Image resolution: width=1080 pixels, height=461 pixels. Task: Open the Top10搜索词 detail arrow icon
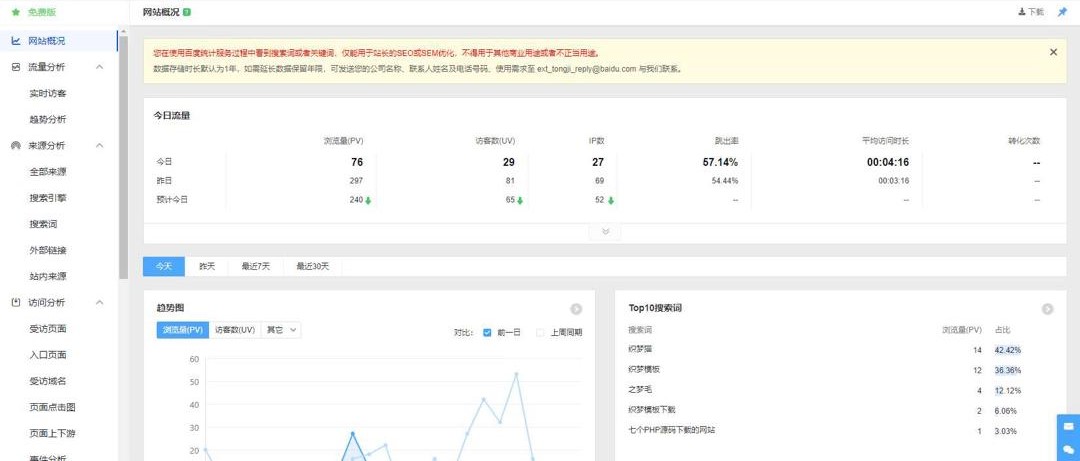[1047, 309]
